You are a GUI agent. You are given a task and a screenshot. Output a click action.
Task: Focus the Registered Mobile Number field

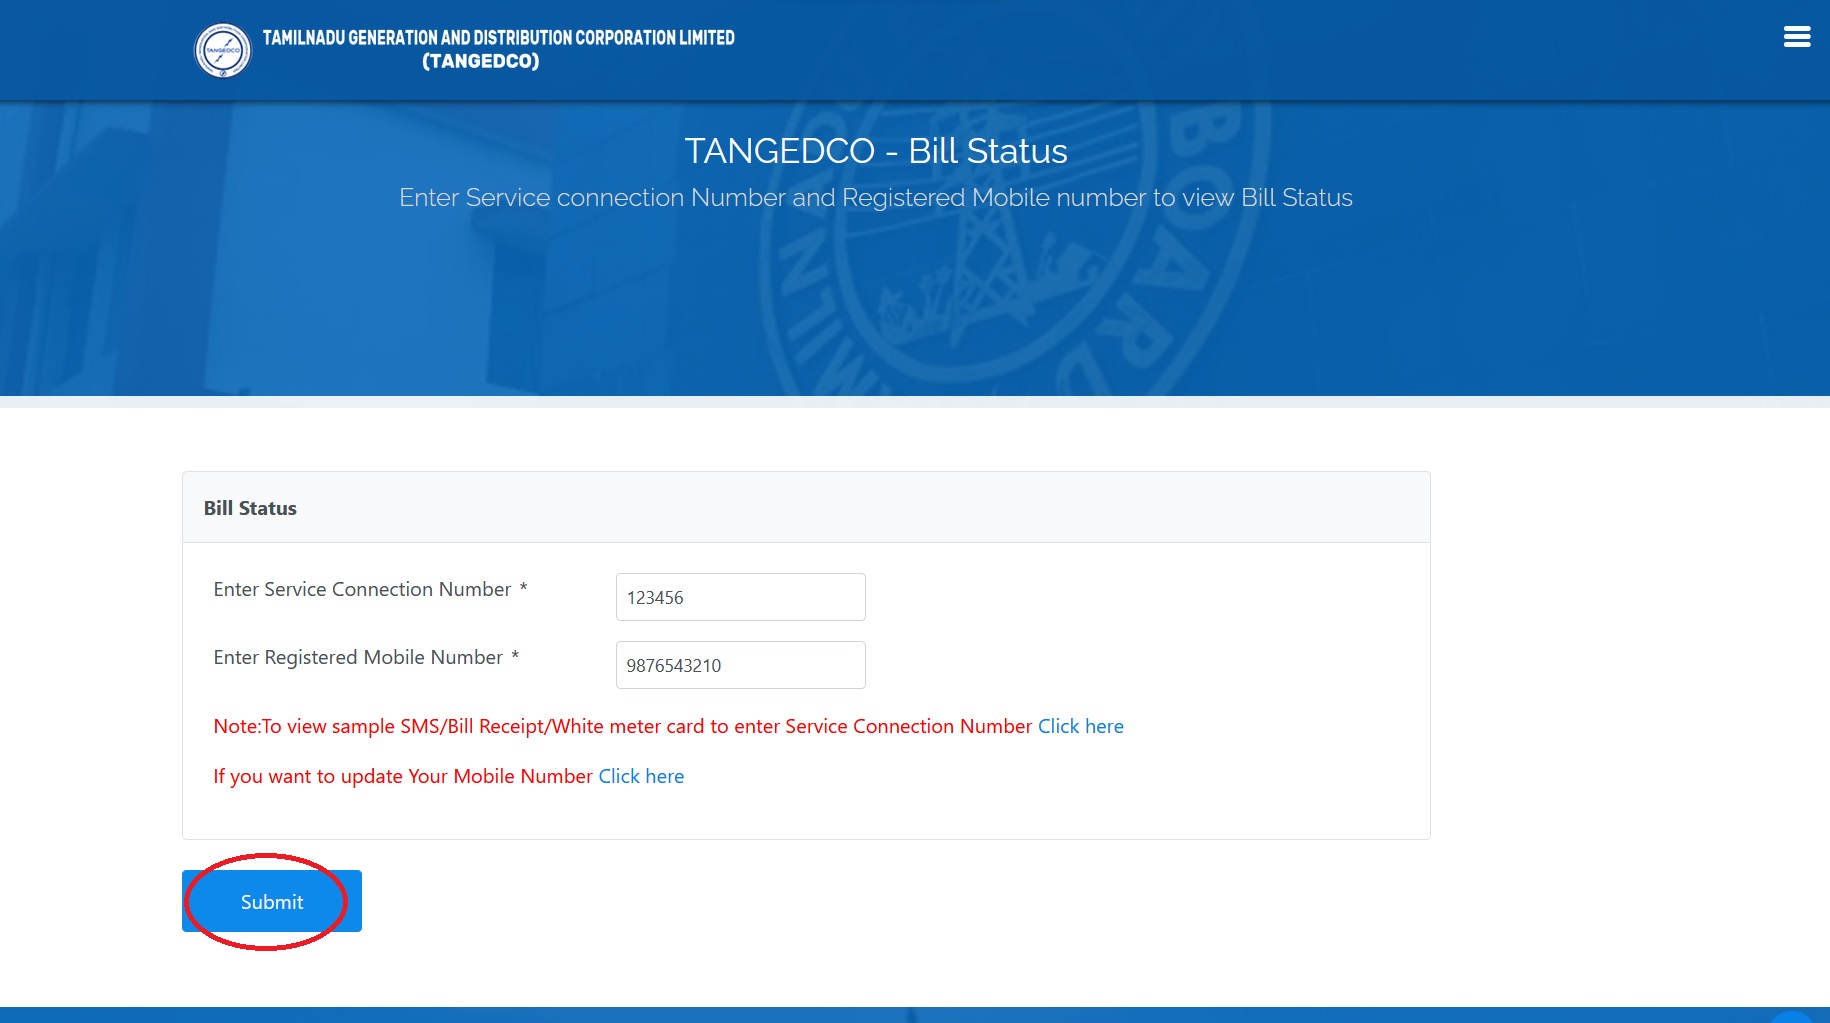click(x=740, y=665)
